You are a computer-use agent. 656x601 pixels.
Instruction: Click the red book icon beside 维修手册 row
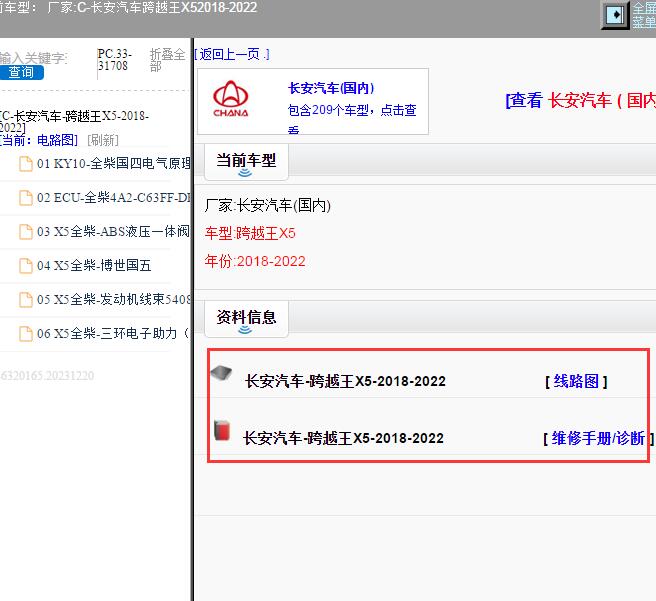point(222,430)
